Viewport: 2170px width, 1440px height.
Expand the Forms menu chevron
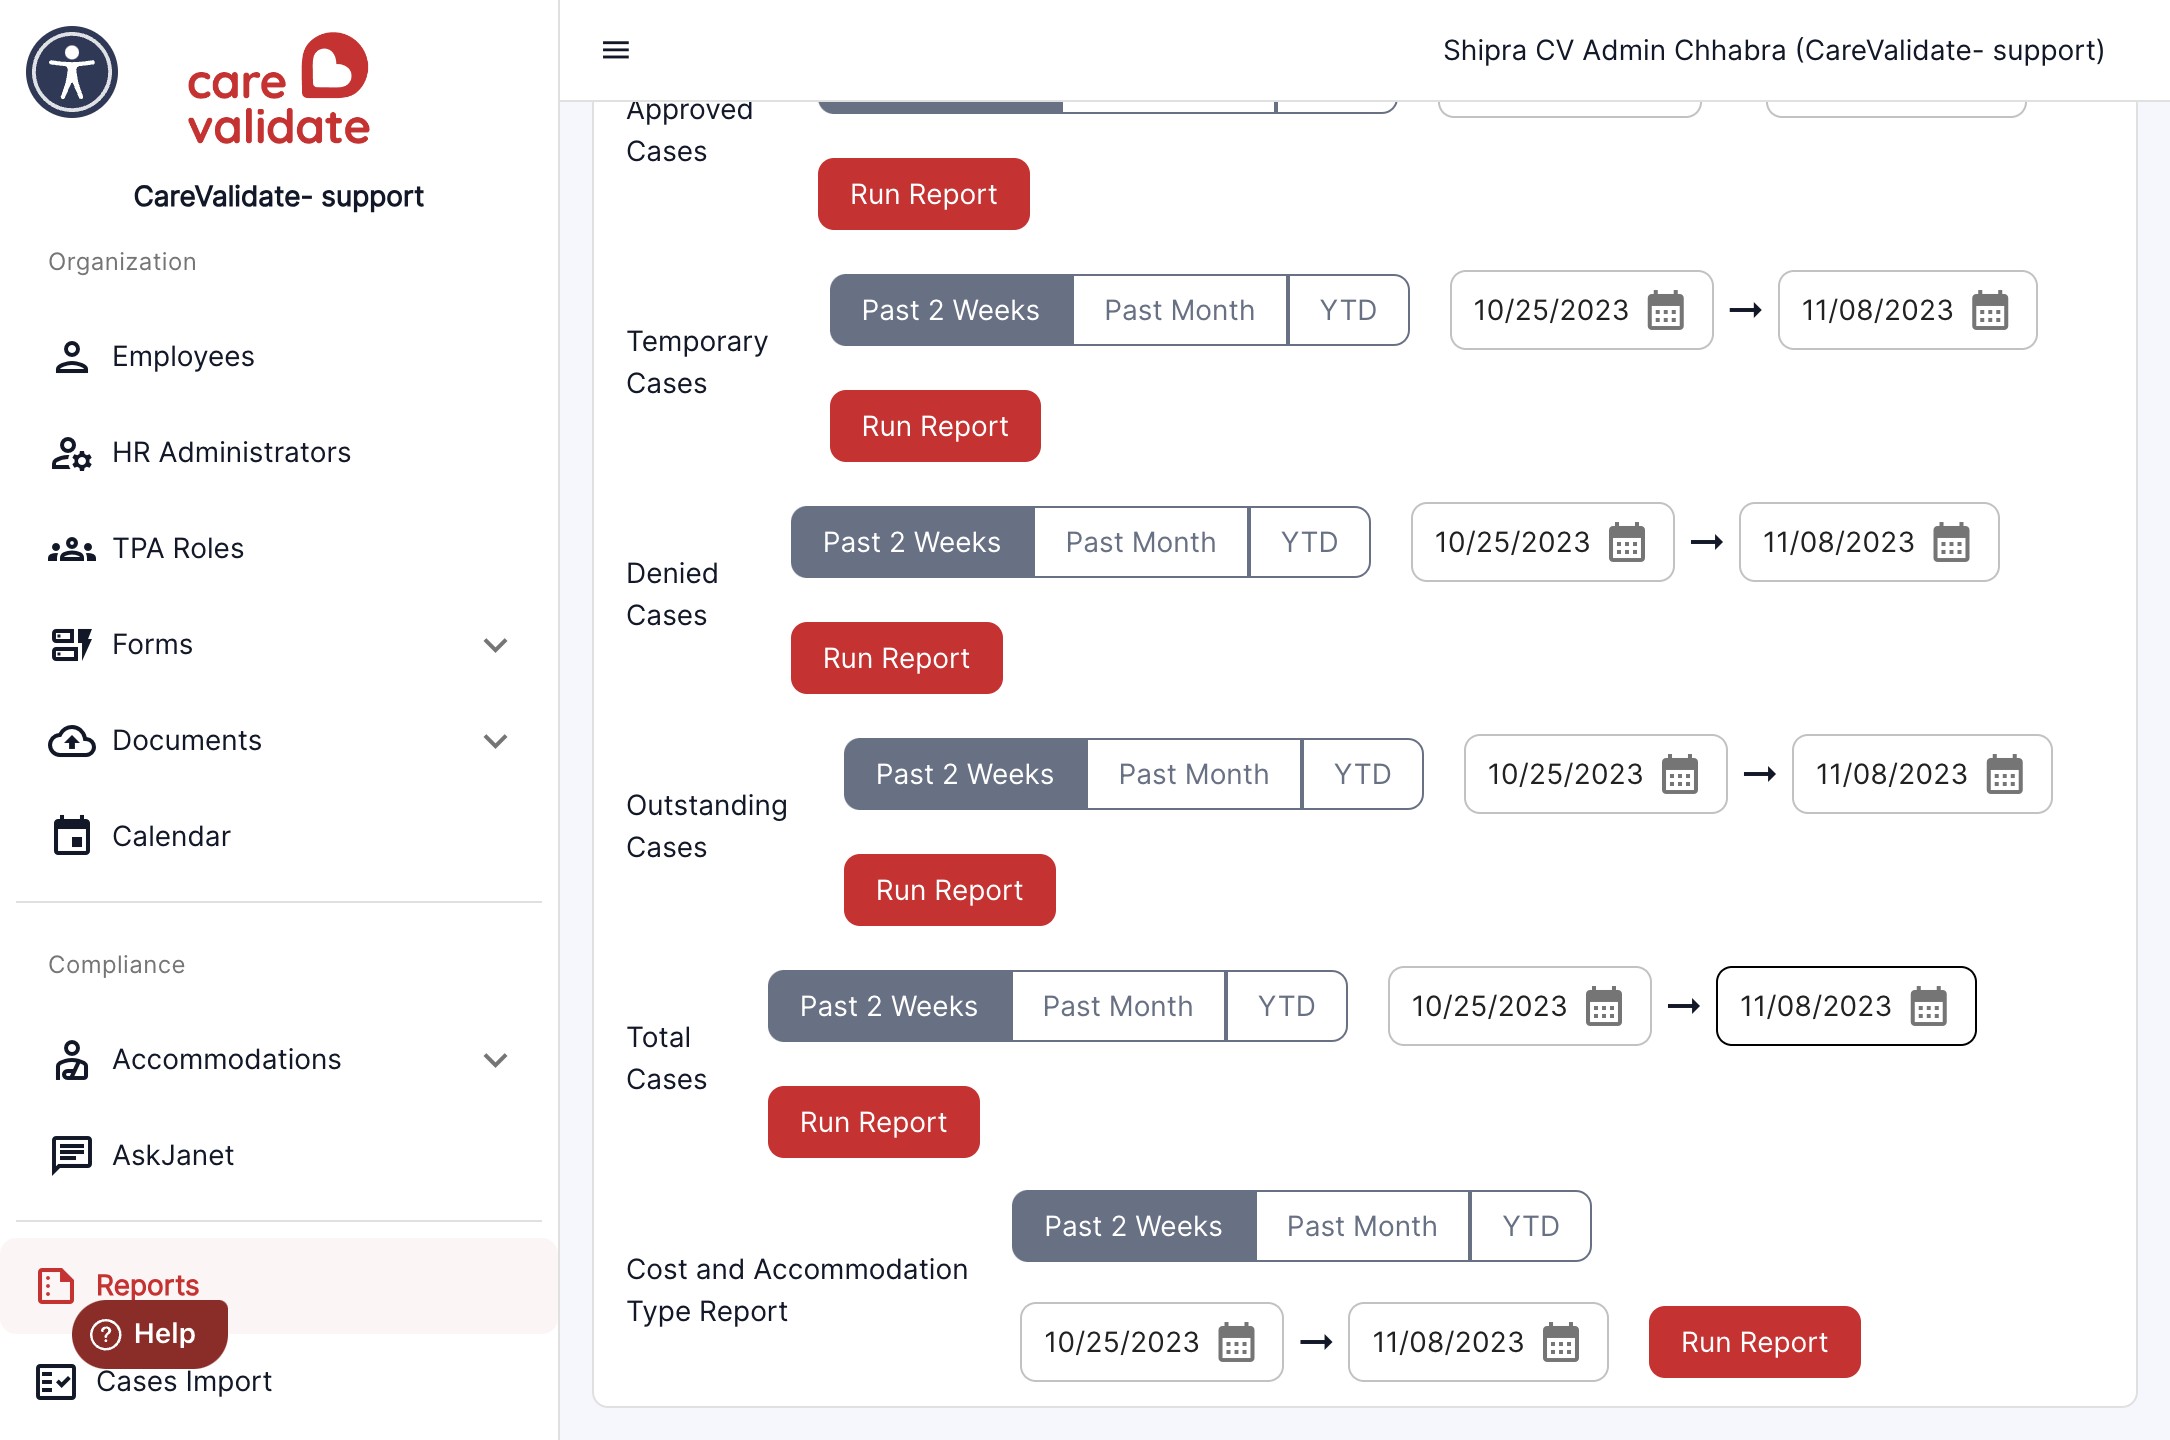click(x=495, y=645)
